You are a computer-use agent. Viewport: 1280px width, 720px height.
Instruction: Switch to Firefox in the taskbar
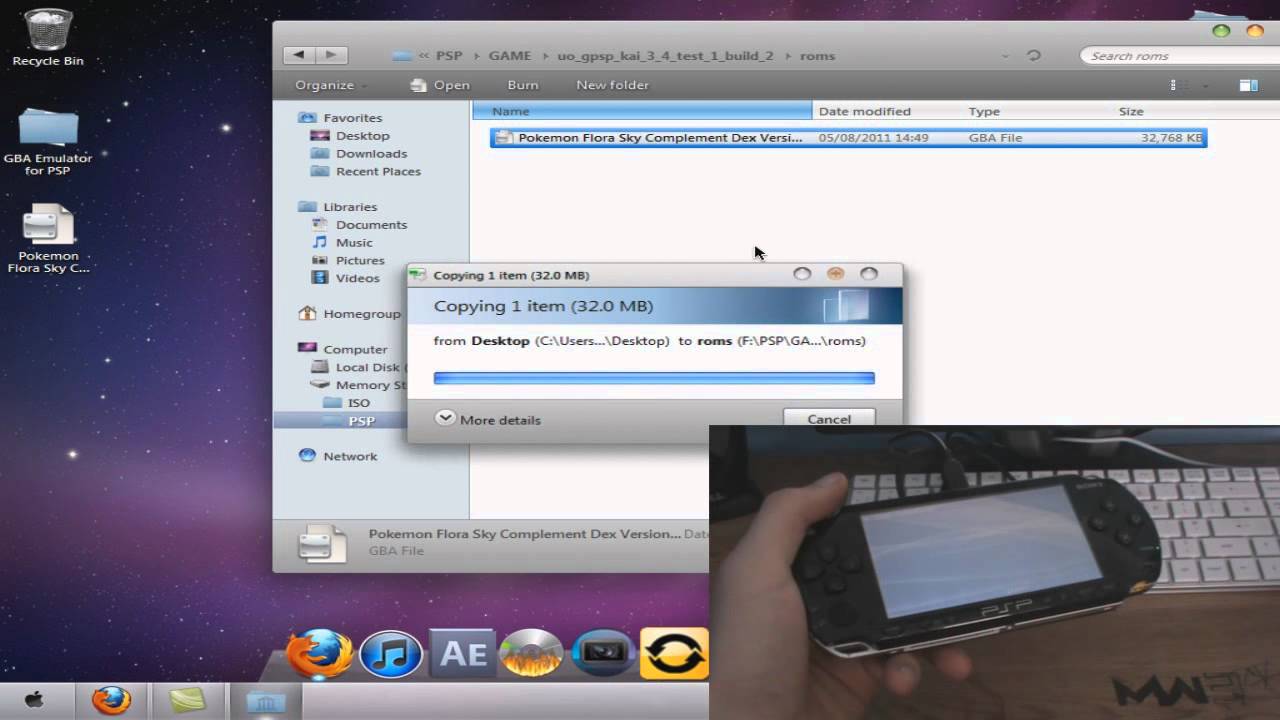(x=111, y=701)
